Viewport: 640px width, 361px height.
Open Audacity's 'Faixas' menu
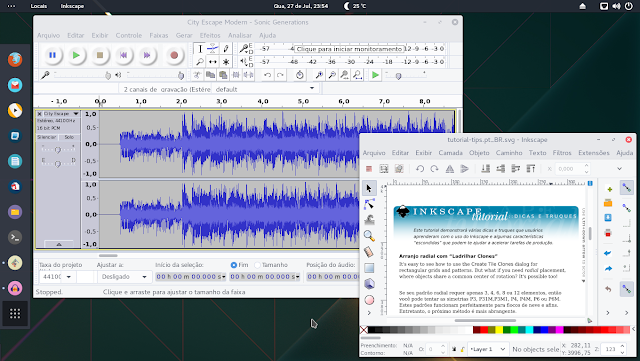[x=159, y=36]
